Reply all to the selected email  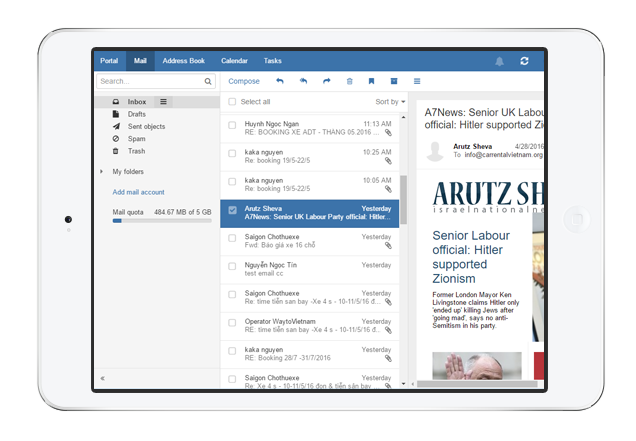pyautogui.click(x=303, y=81)
